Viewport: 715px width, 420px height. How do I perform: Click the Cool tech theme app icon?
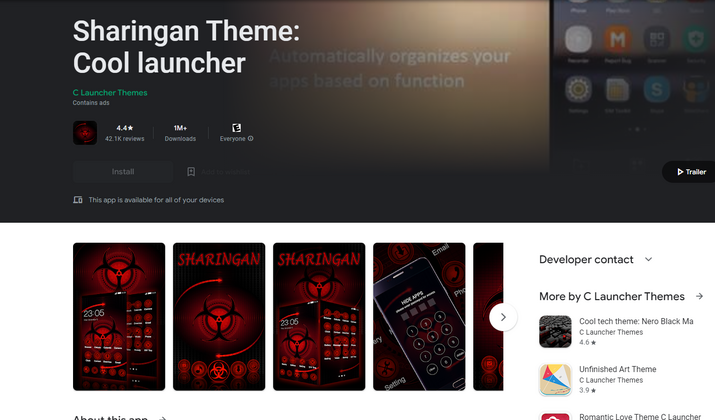pos(555,332)
